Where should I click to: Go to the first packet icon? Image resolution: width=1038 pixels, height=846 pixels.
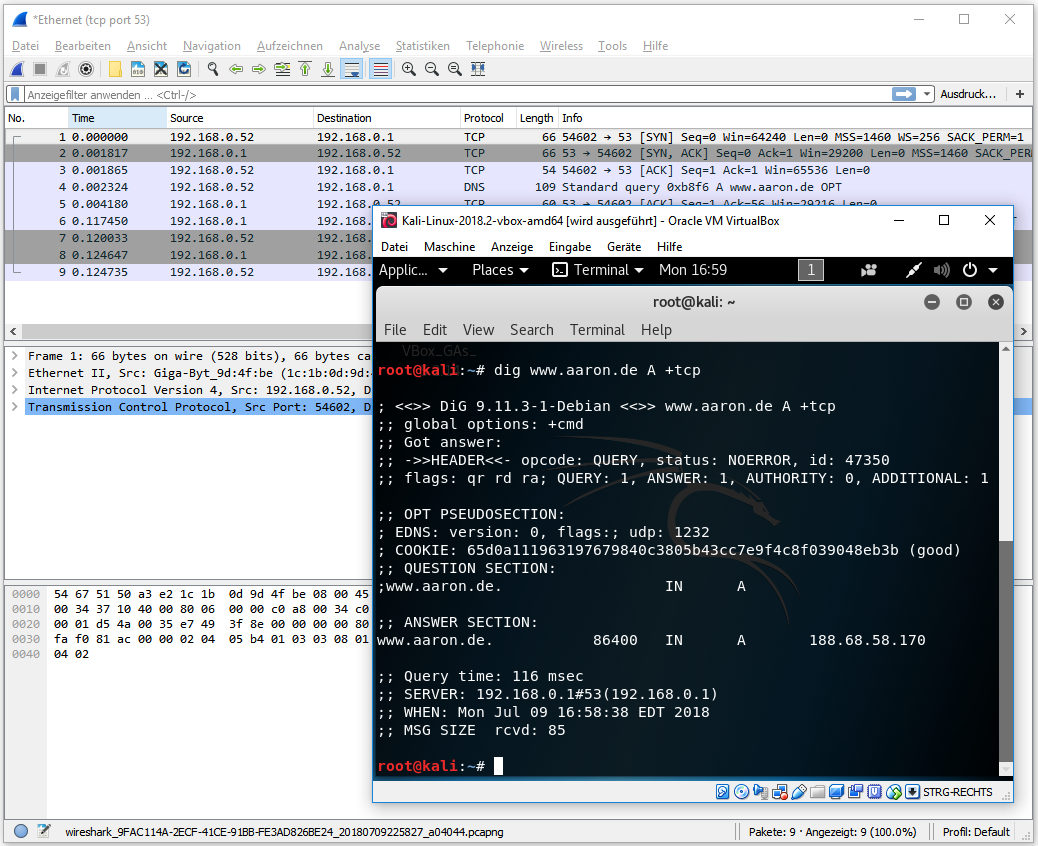(x=305, y=69)
